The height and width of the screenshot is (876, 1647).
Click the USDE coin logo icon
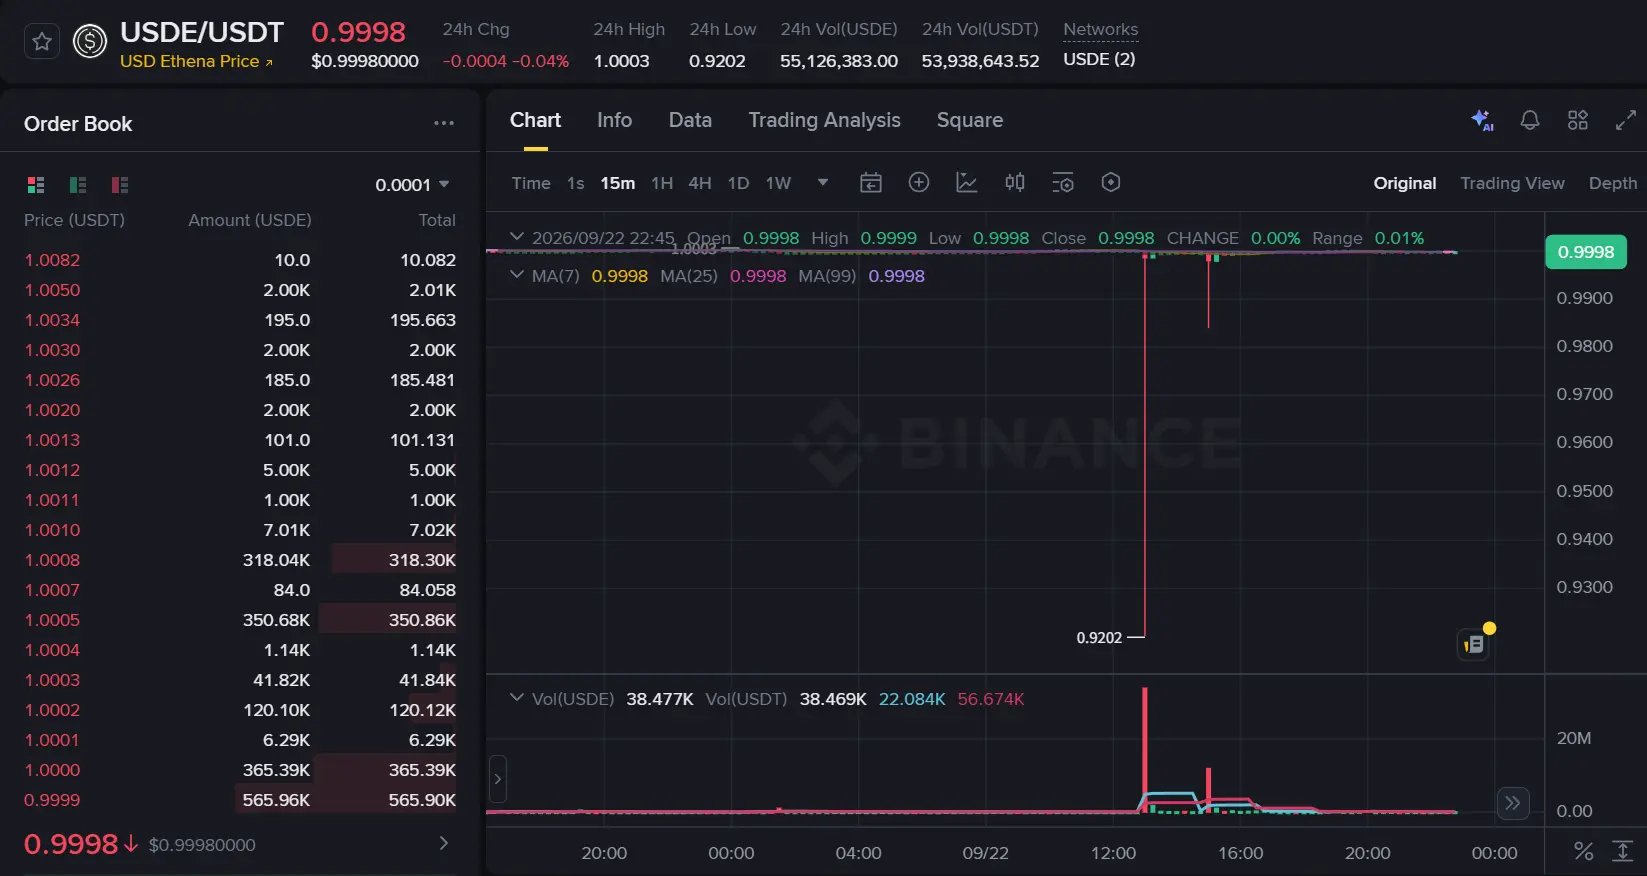pos(90,42)
